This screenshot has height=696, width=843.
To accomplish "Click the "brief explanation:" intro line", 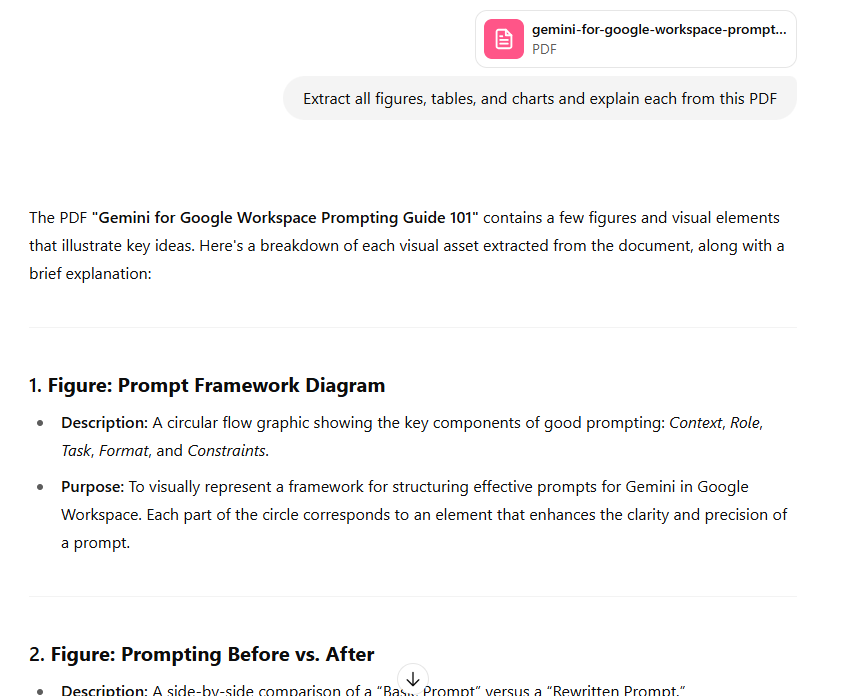I will click(90, 272).
